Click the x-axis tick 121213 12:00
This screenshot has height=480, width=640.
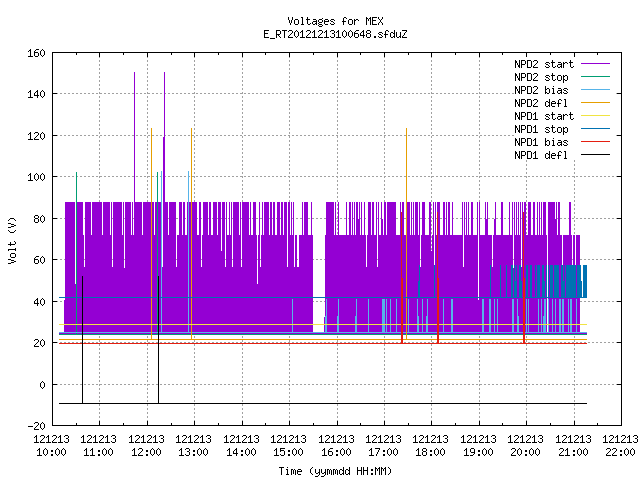pyautogui.click(x=147, y=446)
